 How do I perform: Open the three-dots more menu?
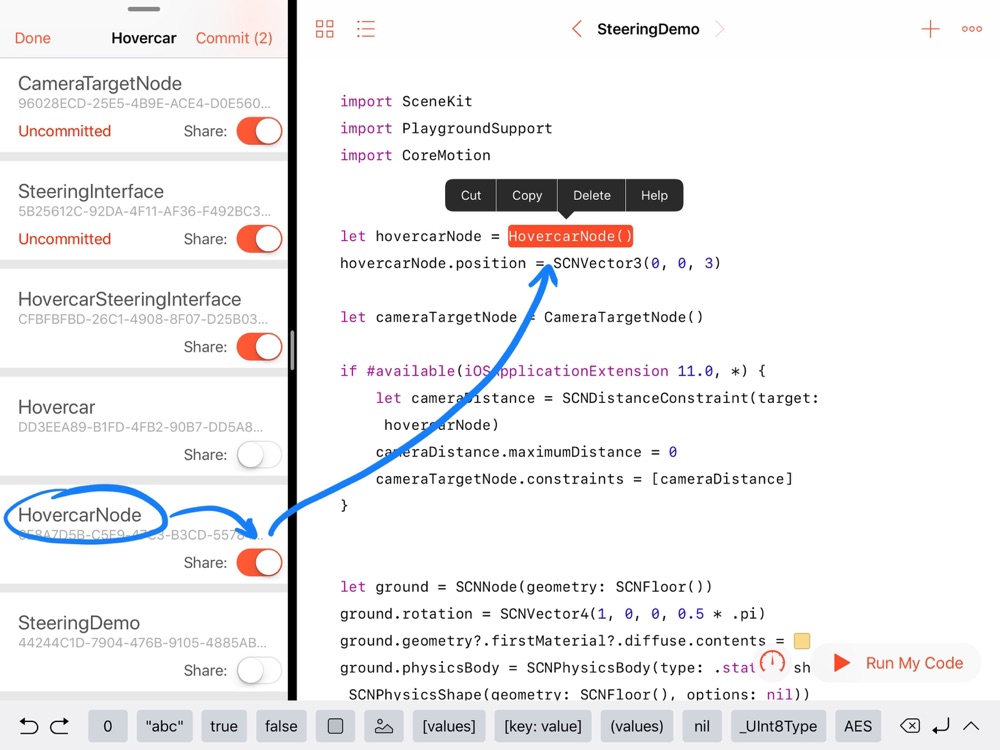click(x=971, y=29)
